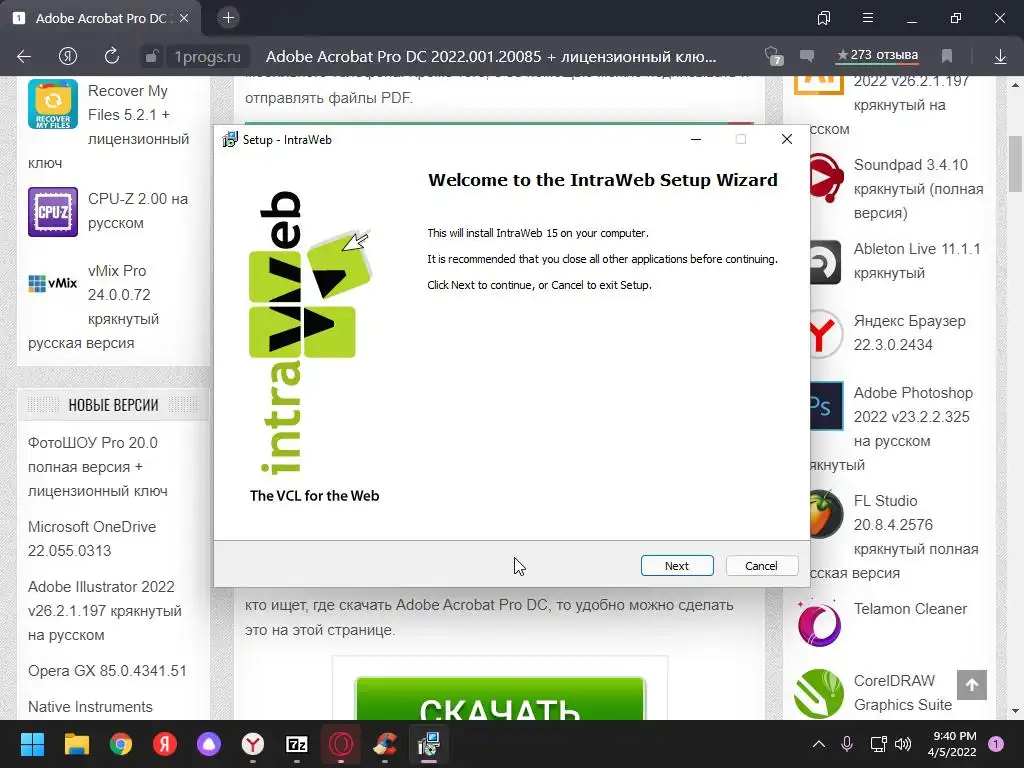Open Recover My Files thumbnail icon
Image resolution: width=1024 pixels, height=768 pixels.
[x=53, y=104]
